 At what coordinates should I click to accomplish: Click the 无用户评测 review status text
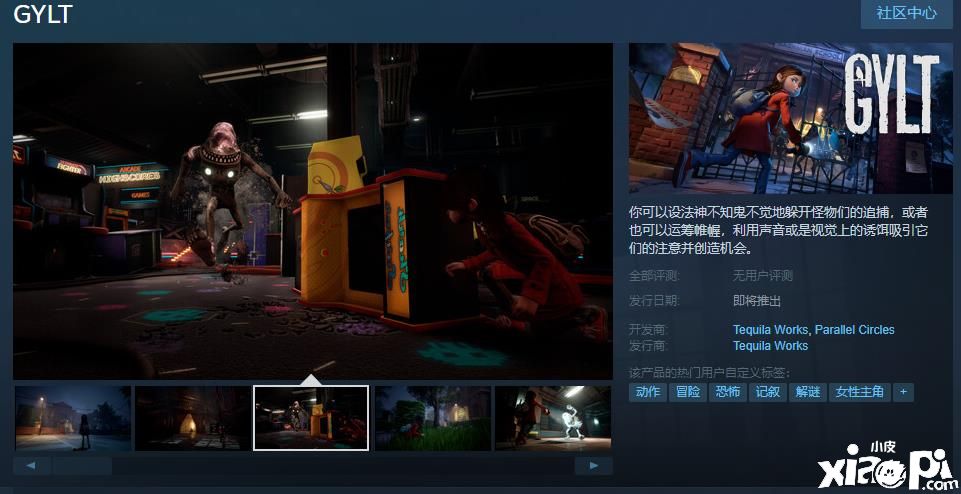coord(763,276)
